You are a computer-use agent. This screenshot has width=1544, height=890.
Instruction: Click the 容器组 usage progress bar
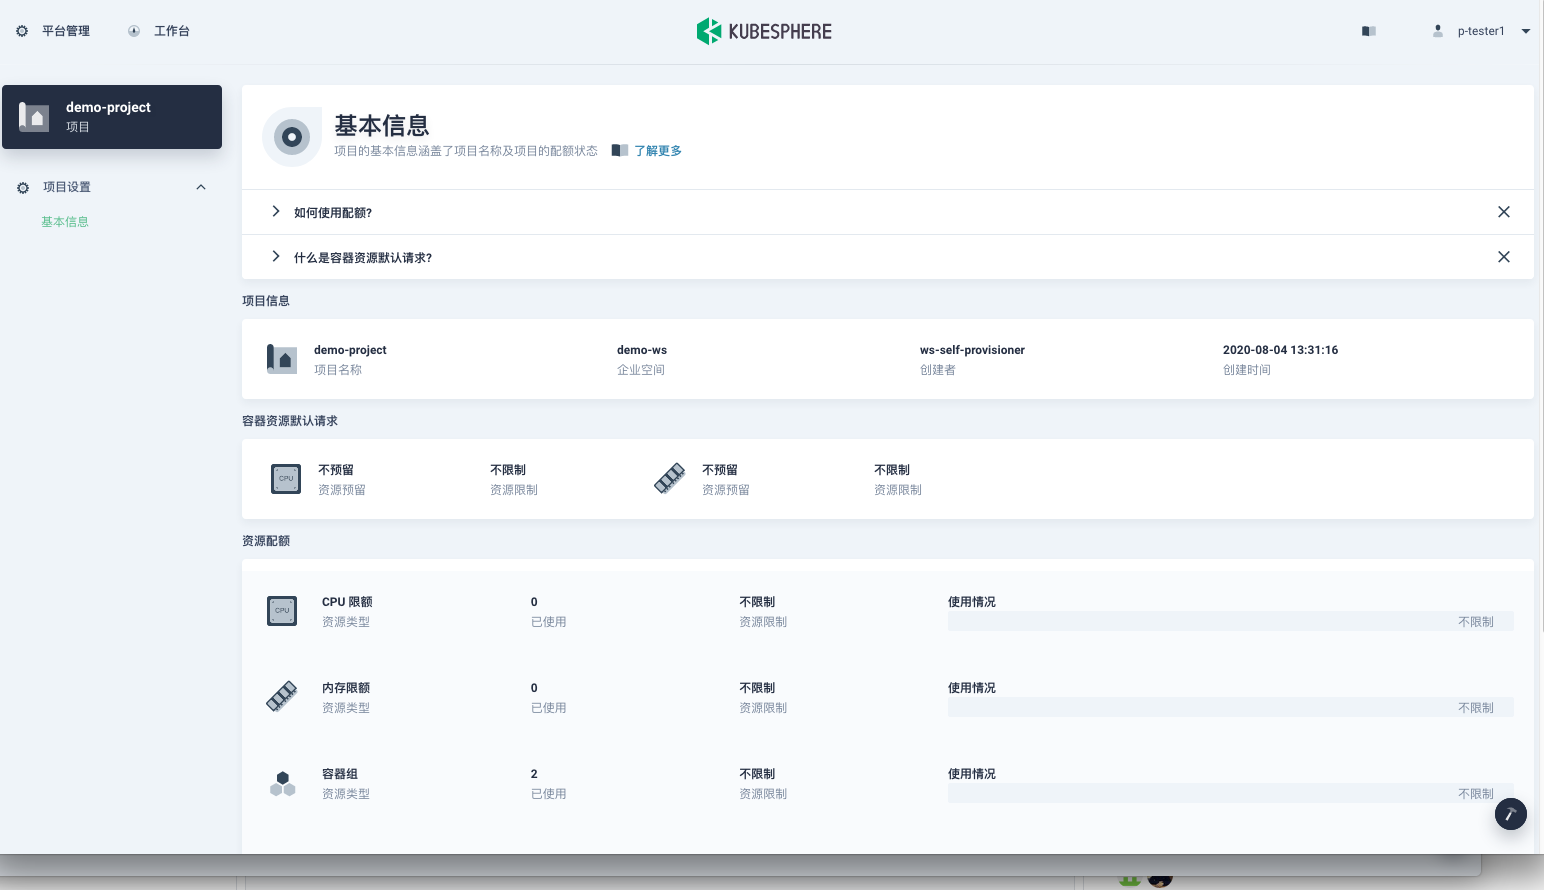pos(1231,793)
